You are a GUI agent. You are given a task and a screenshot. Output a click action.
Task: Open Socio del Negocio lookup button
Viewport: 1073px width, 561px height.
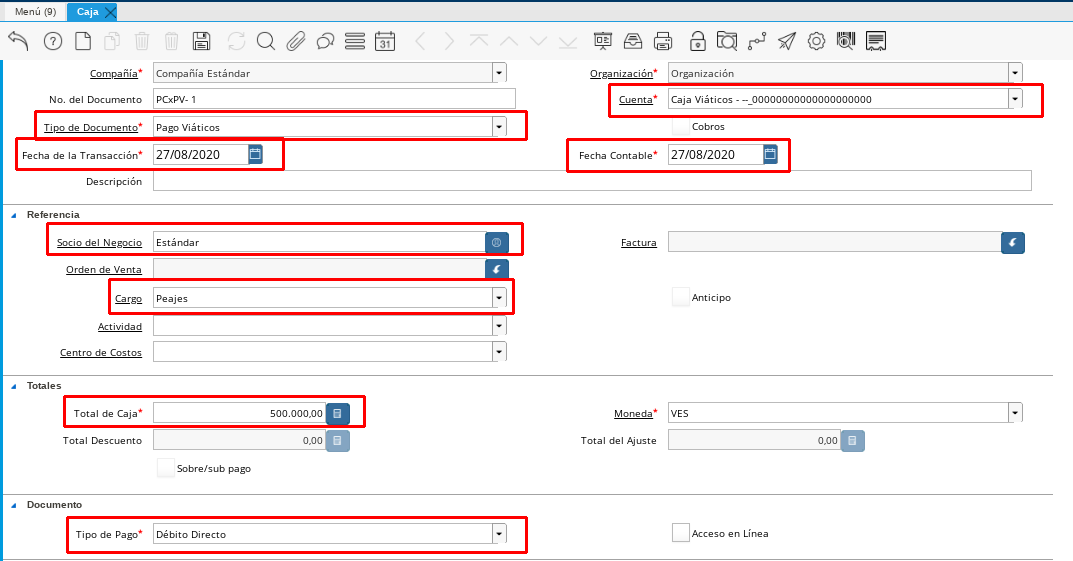[x=497, y=242]
